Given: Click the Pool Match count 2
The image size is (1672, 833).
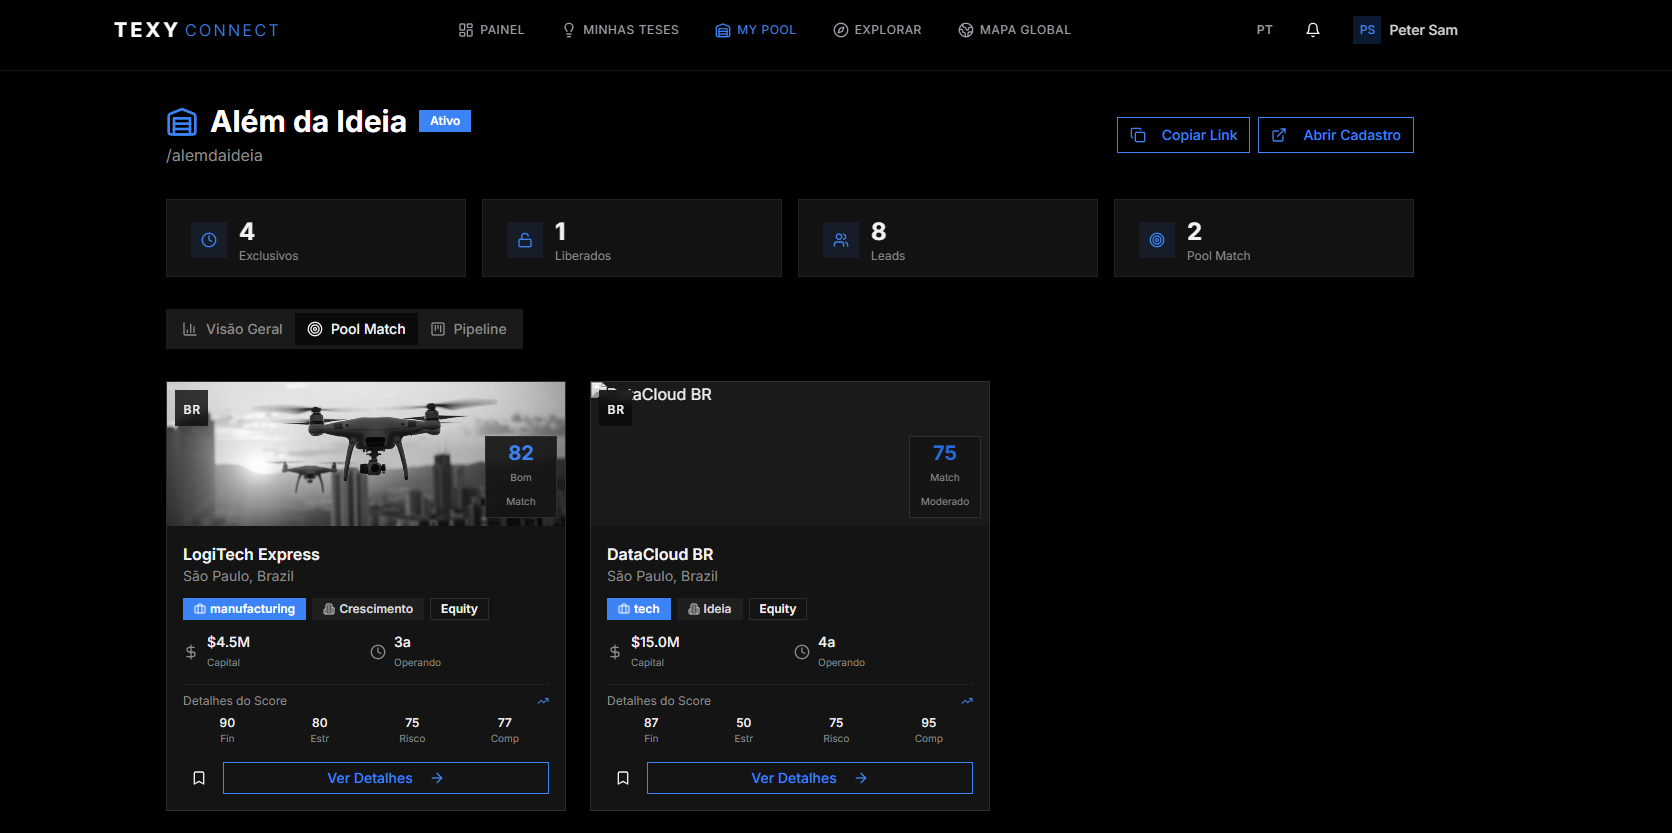Looking at the screenshot, I should pos(1195,232).
